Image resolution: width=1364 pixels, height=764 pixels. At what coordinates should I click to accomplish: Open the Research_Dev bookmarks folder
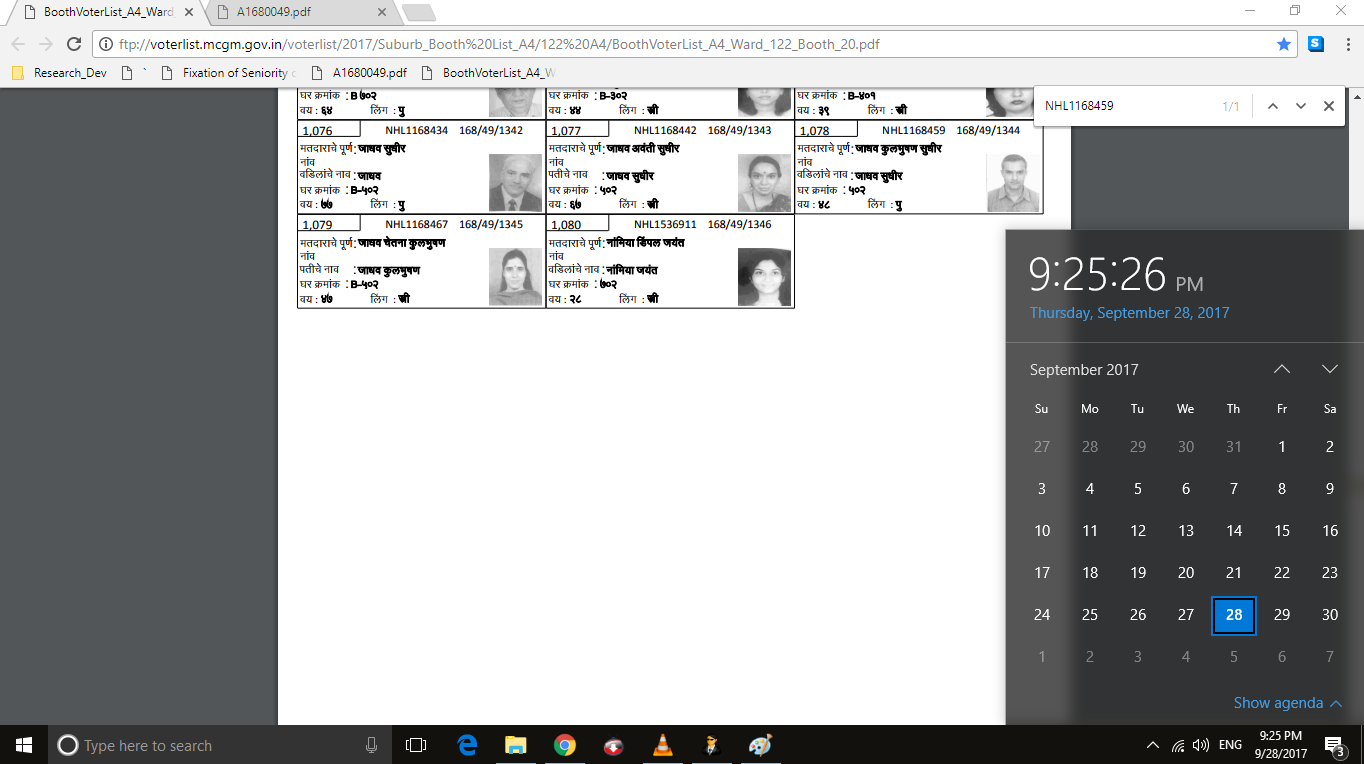coord(59,73)
